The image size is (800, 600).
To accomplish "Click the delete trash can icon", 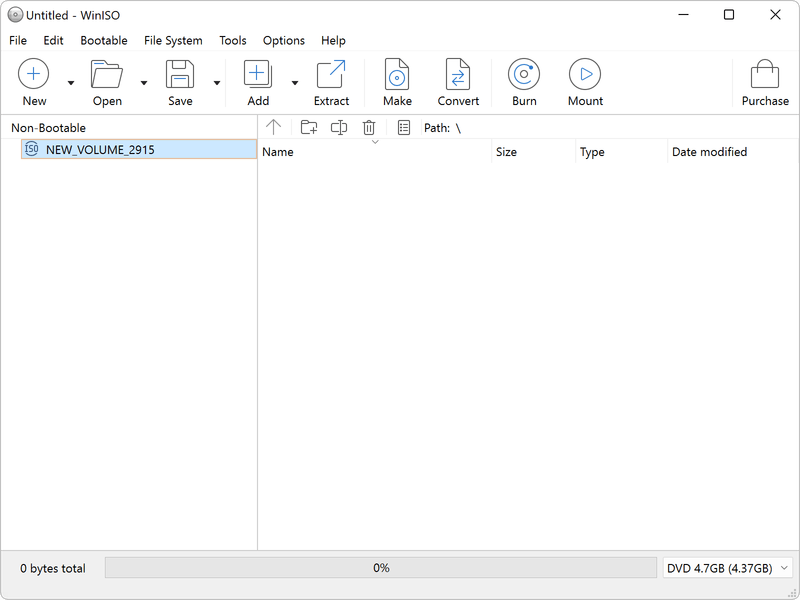I will point(369,128).
